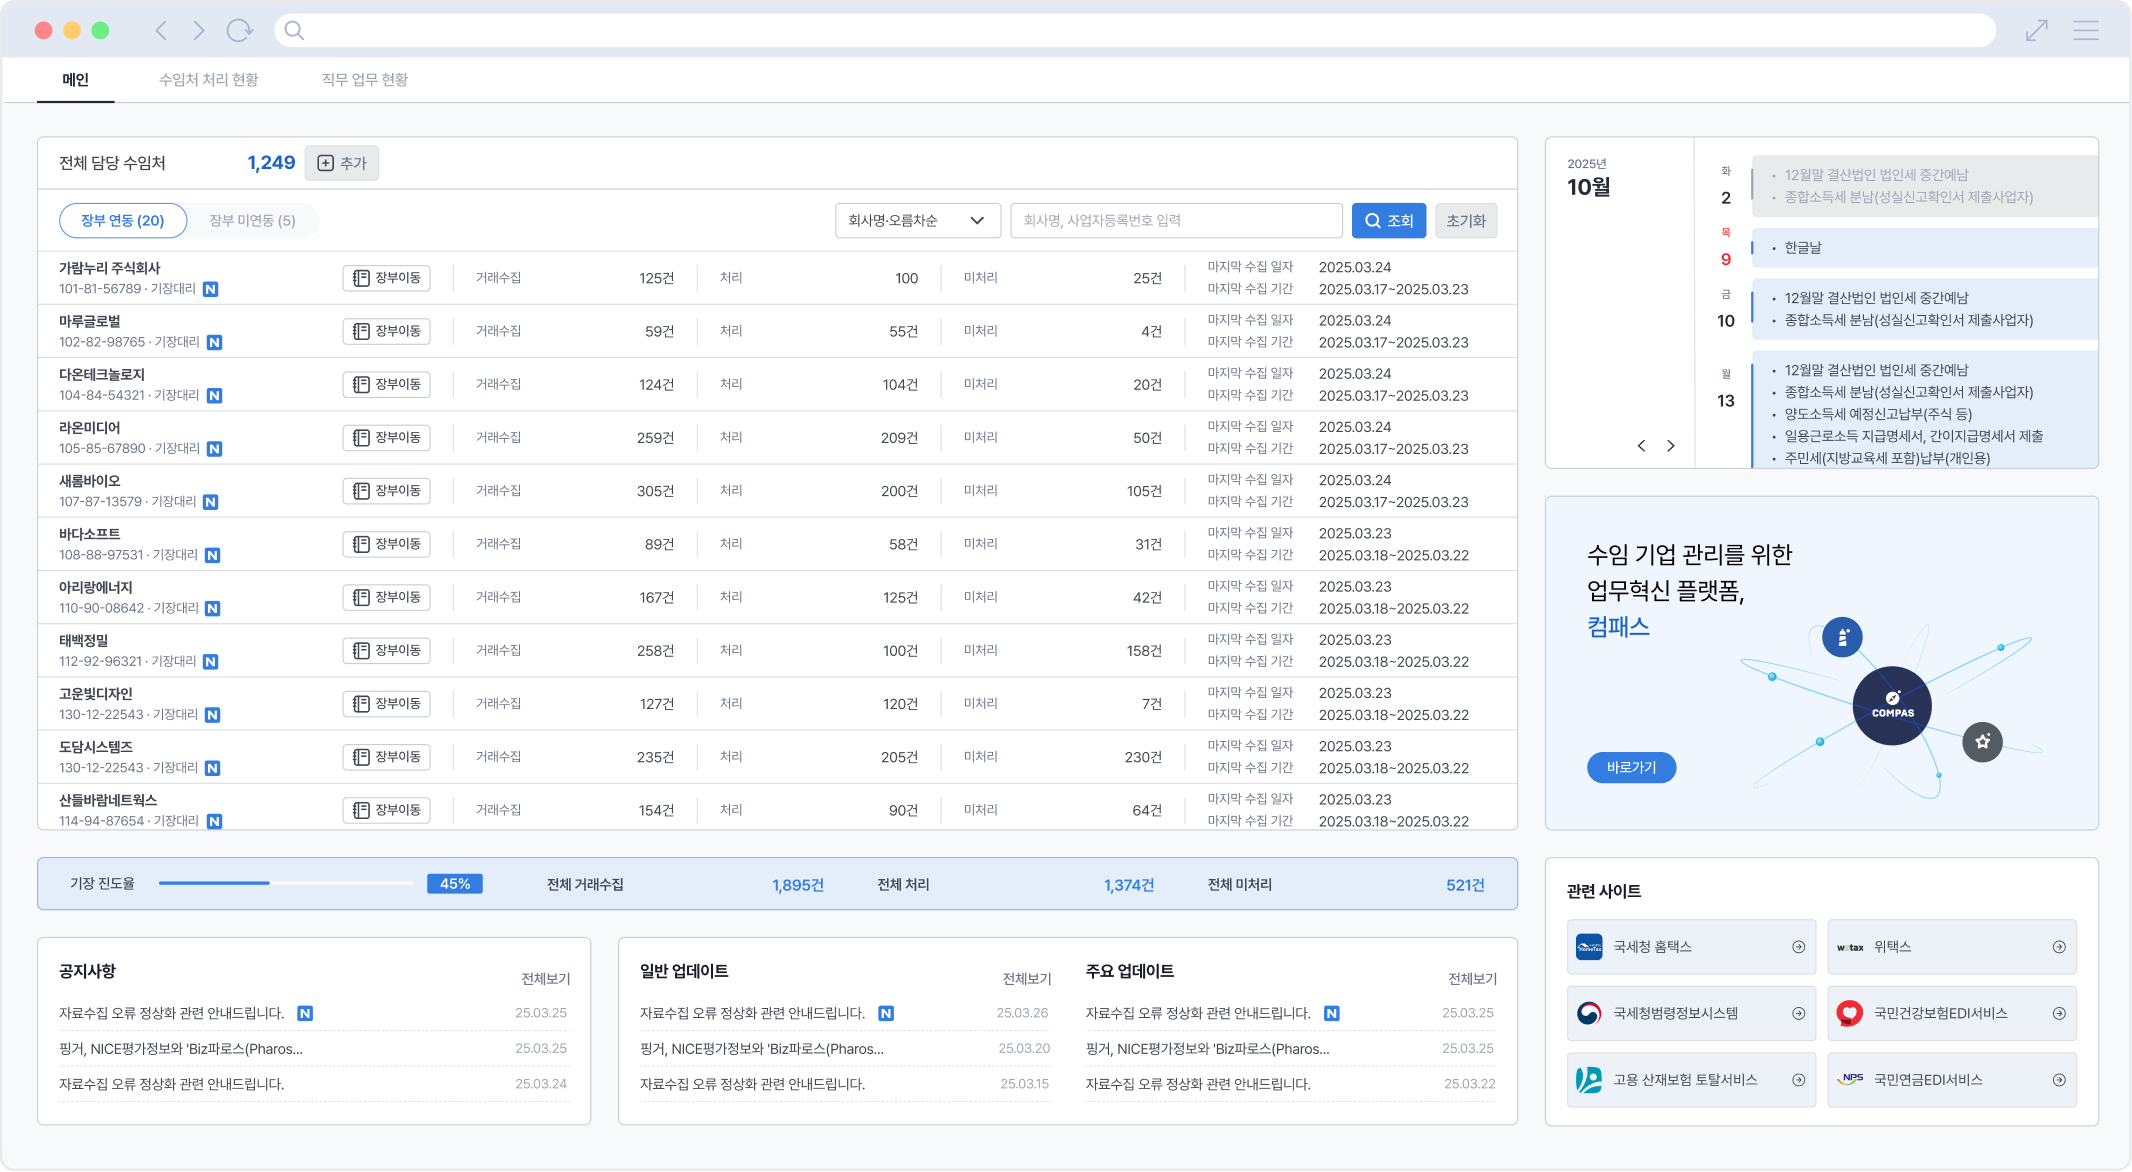Click the star icon in the banner graphic

[x=1982, y=741]
